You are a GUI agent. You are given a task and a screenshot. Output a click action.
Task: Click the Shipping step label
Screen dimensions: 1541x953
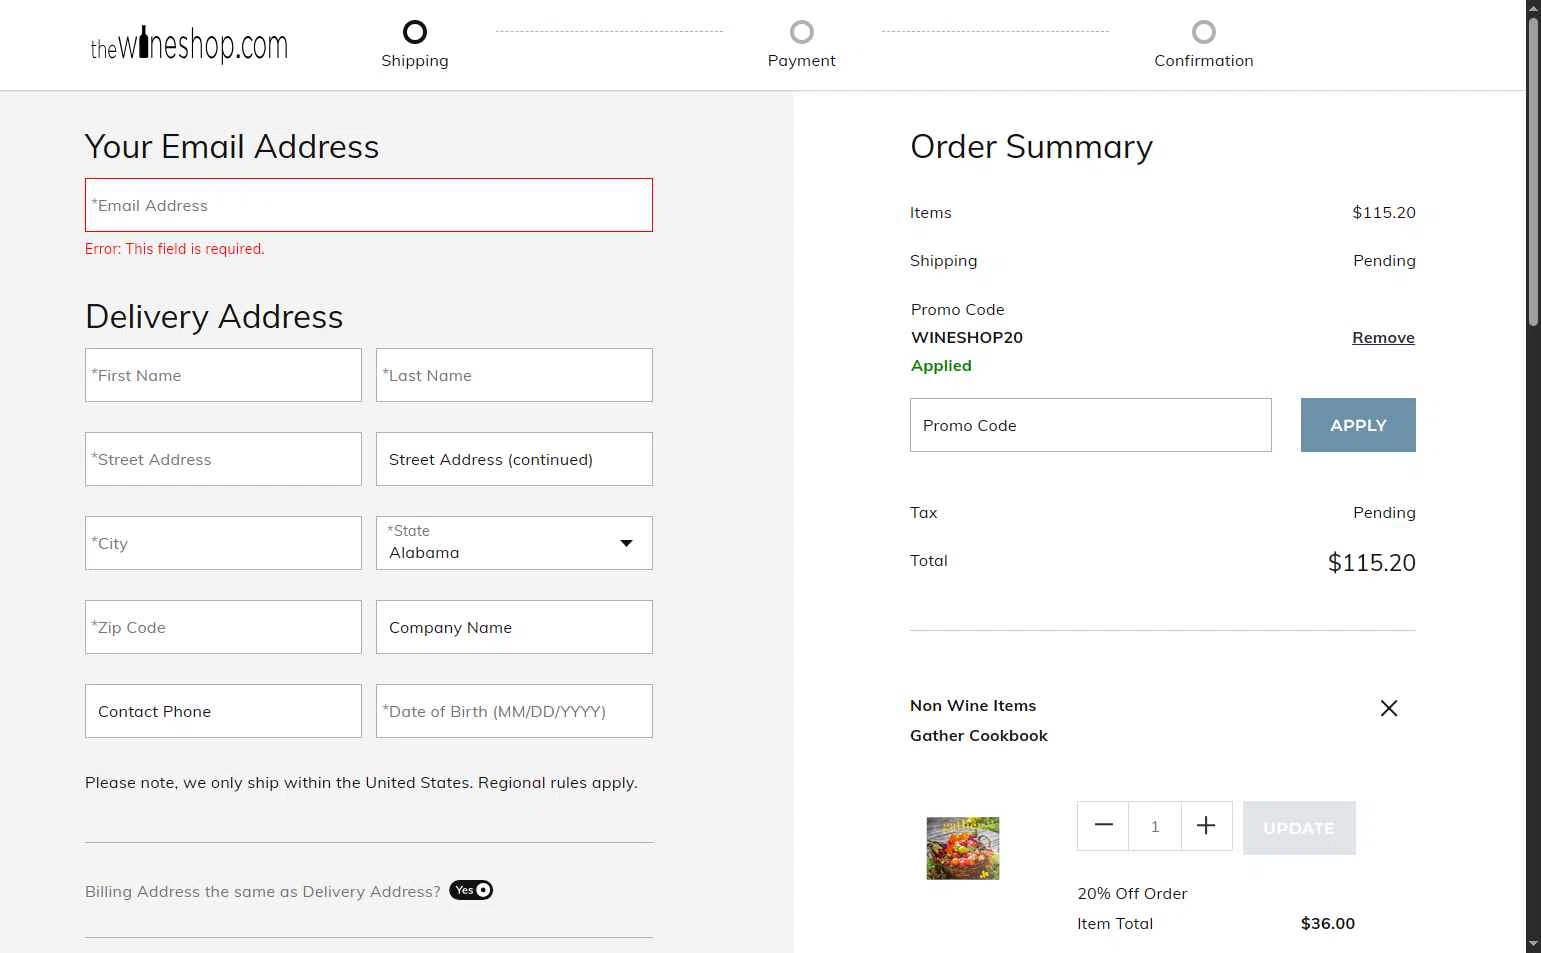coord(415,61)
